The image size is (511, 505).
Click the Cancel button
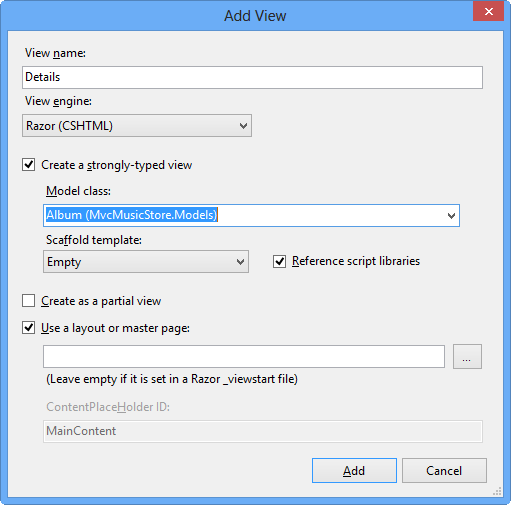click(x=444, y=470)
